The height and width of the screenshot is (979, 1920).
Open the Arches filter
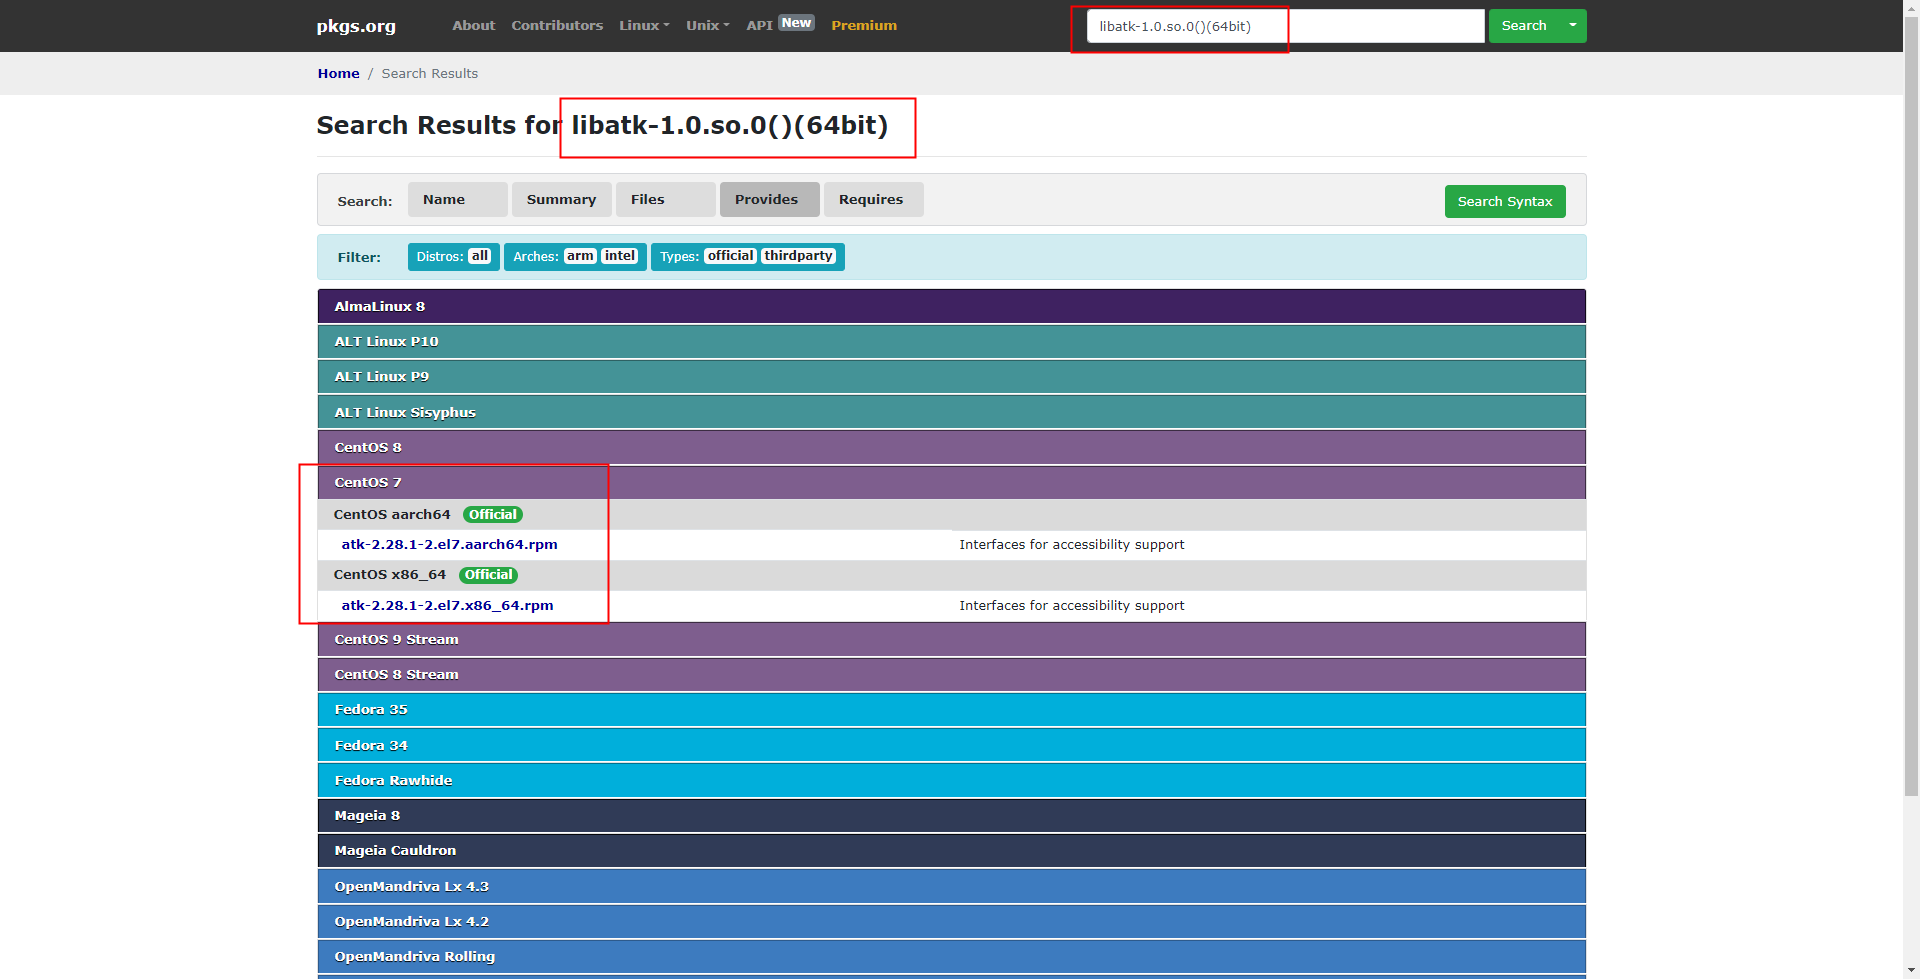click(575, 256)
